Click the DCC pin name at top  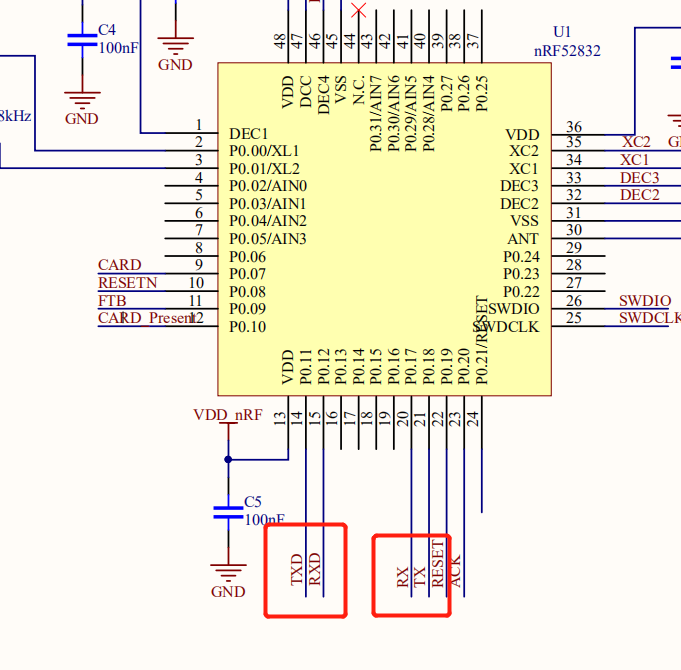(x=305, y=92)
